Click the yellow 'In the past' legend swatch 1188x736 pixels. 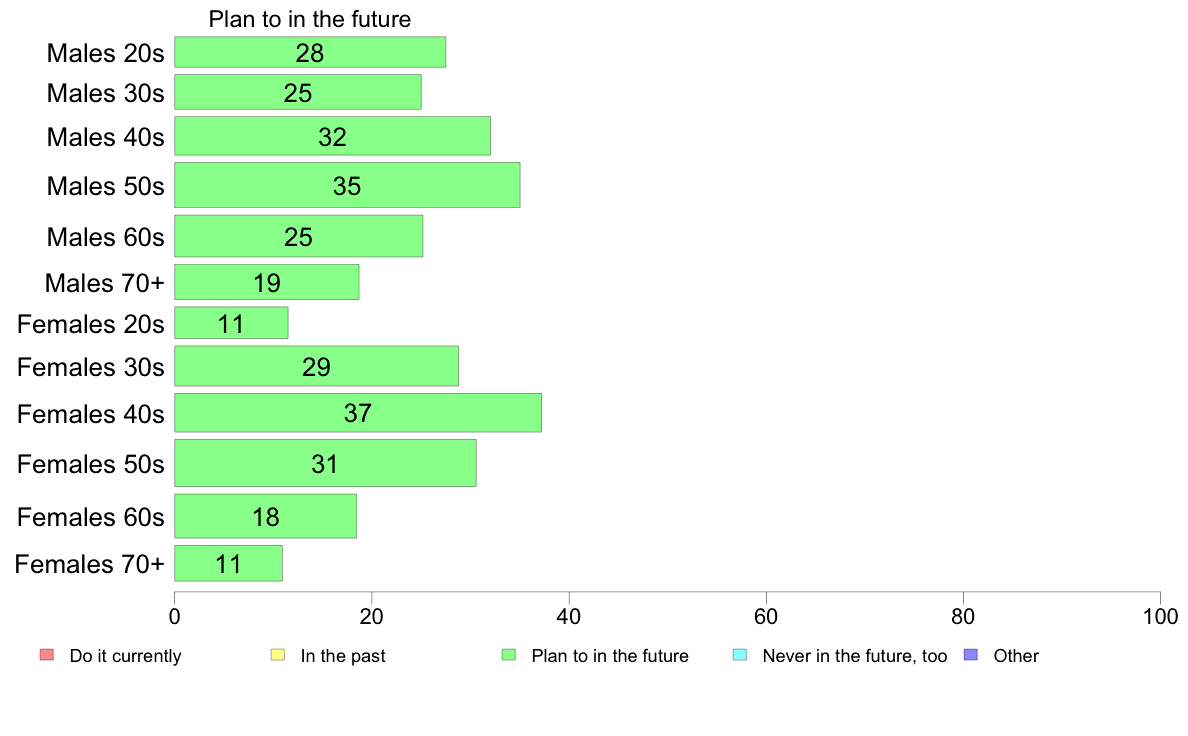coord(278,655)
